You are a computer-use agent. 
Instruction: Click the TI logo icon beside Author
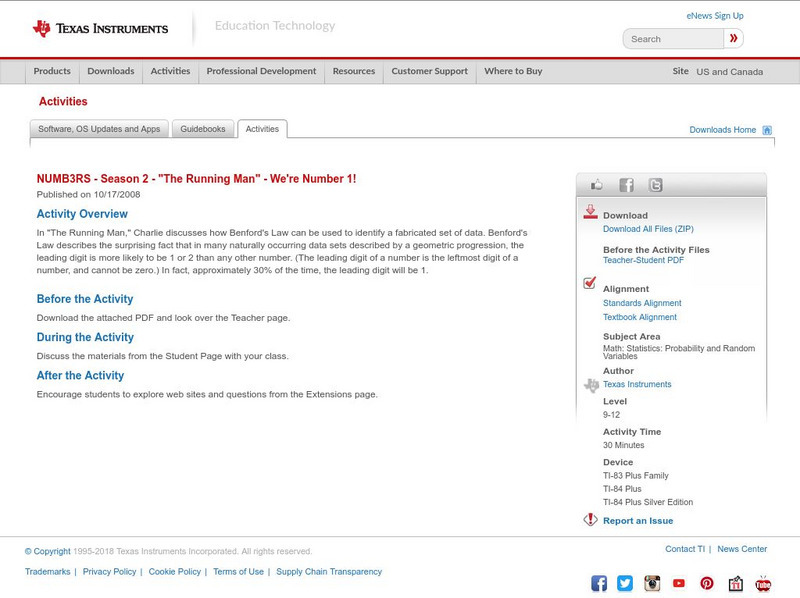(x=591, y=385)
